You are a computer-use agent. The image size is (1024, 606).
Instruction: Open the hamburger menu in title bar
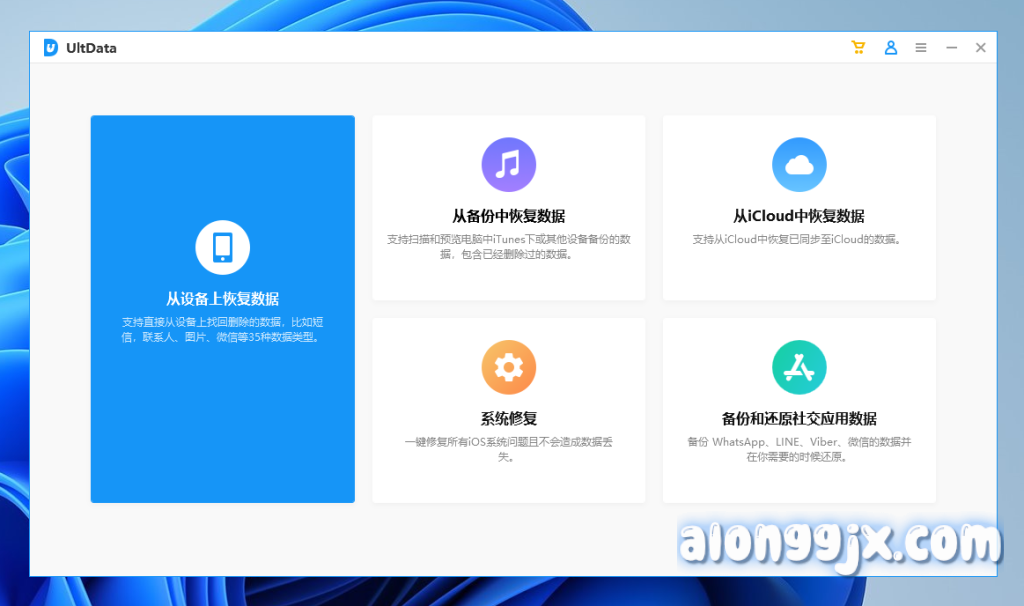pyautogui.click(x=921, y=48)
